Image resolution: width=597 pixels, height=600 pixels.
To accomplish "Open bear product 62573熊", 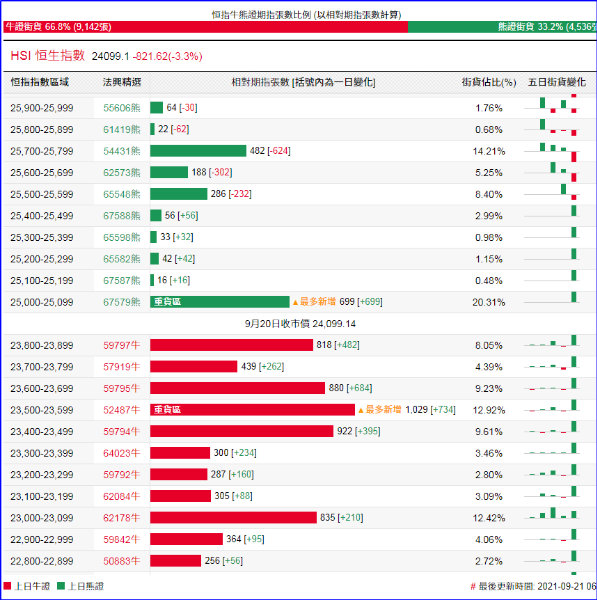I will (x=122, y=173).
